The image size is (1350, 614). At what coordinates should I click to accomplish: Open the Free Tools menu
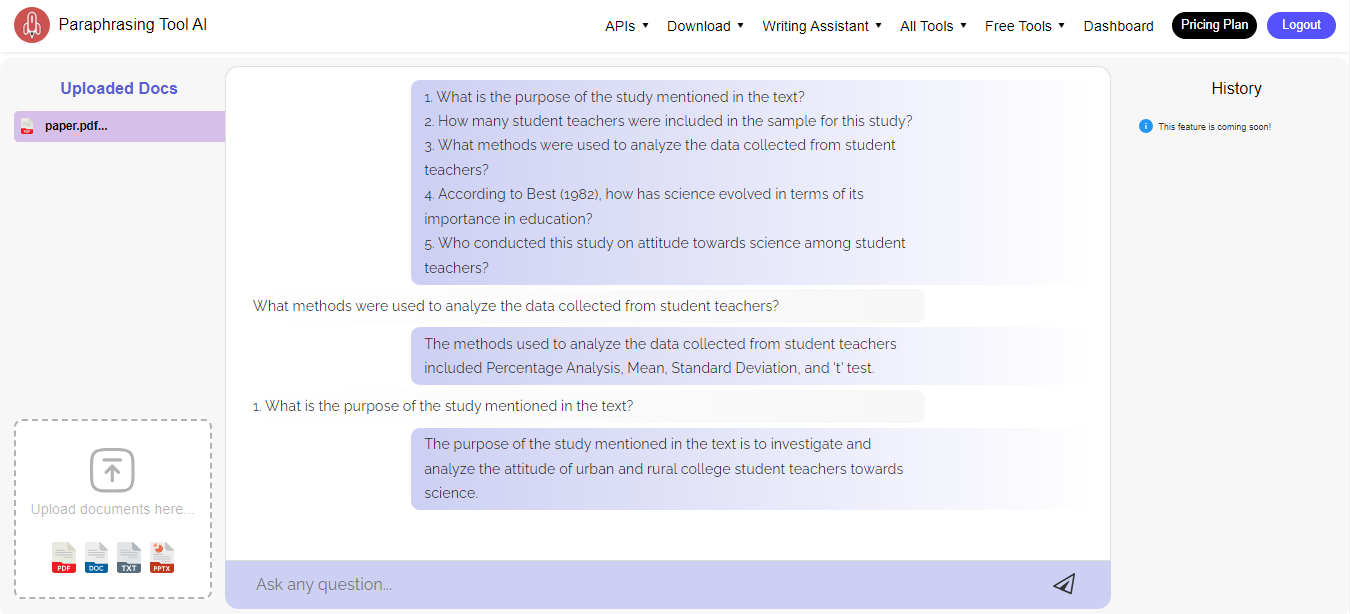(1025, 26)
